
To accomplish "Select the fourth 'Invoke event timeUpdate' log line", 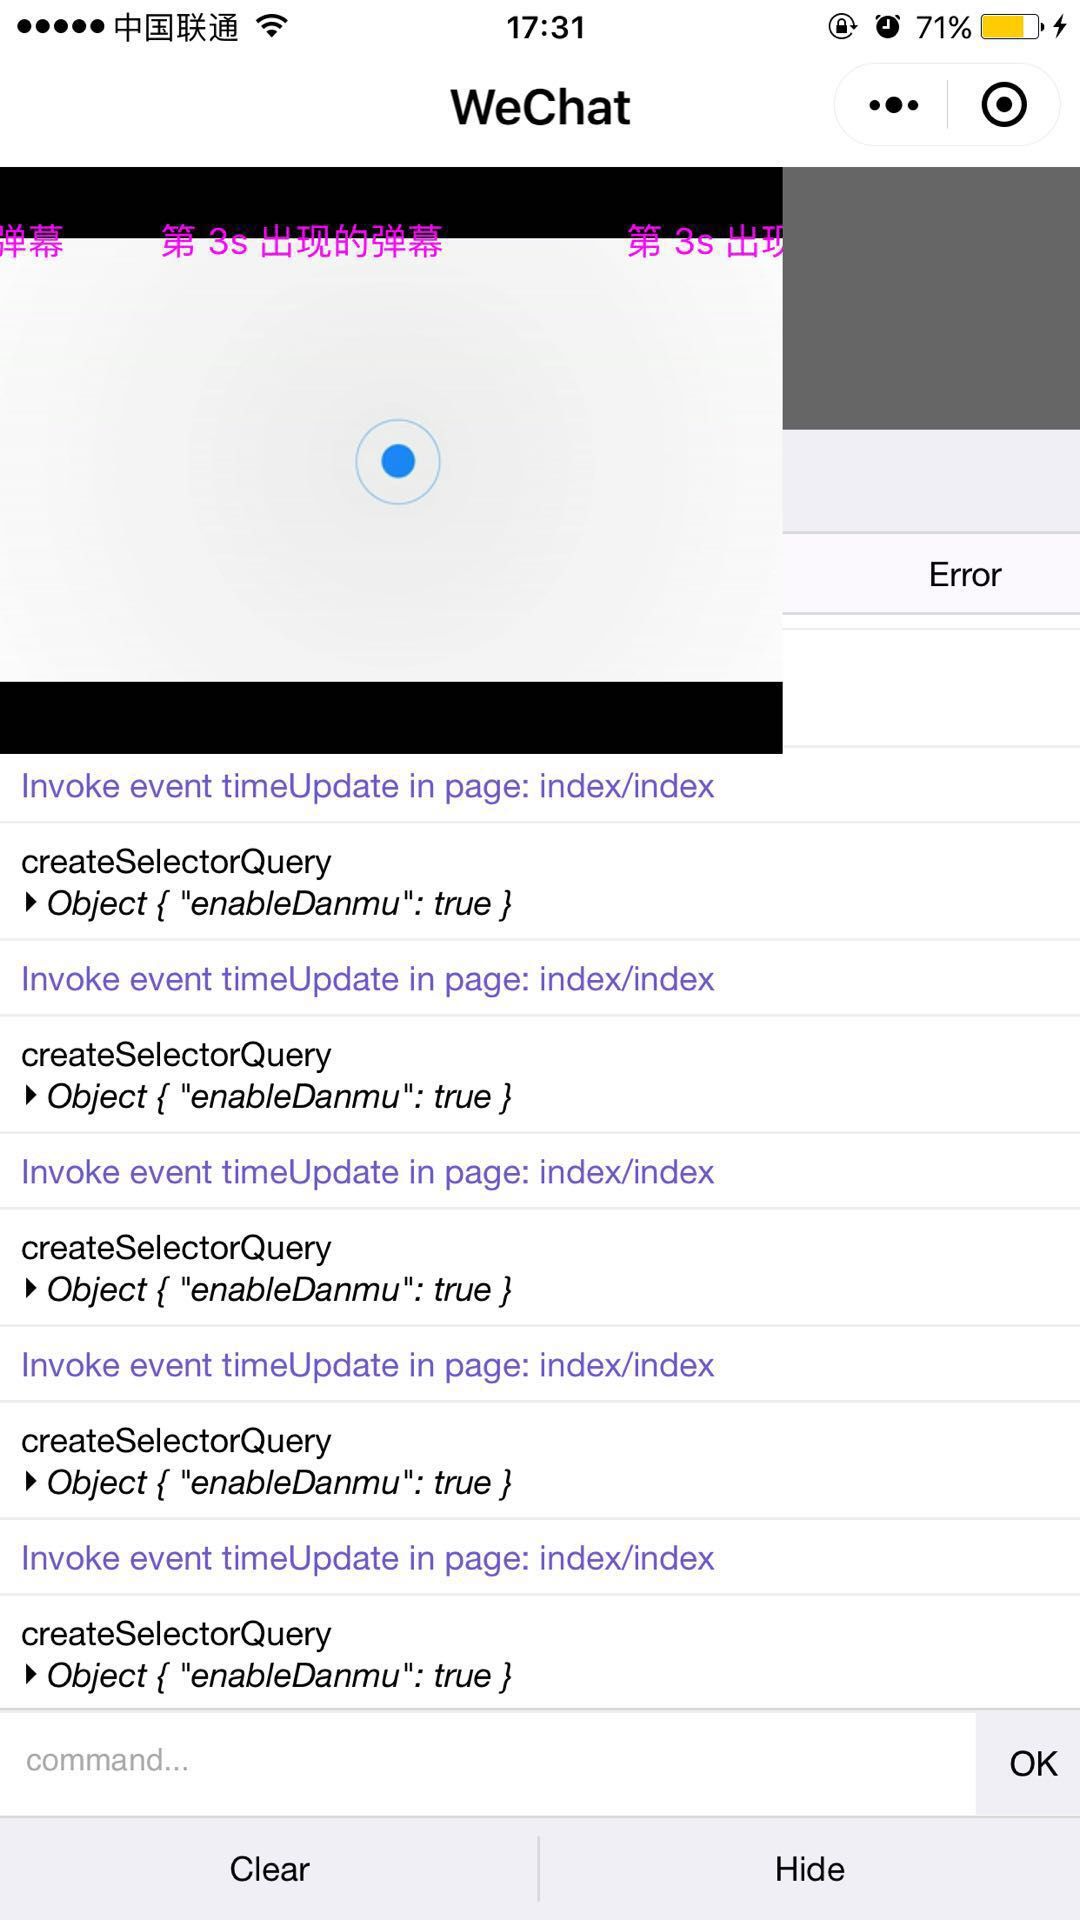I will (x=367, y=1365).
